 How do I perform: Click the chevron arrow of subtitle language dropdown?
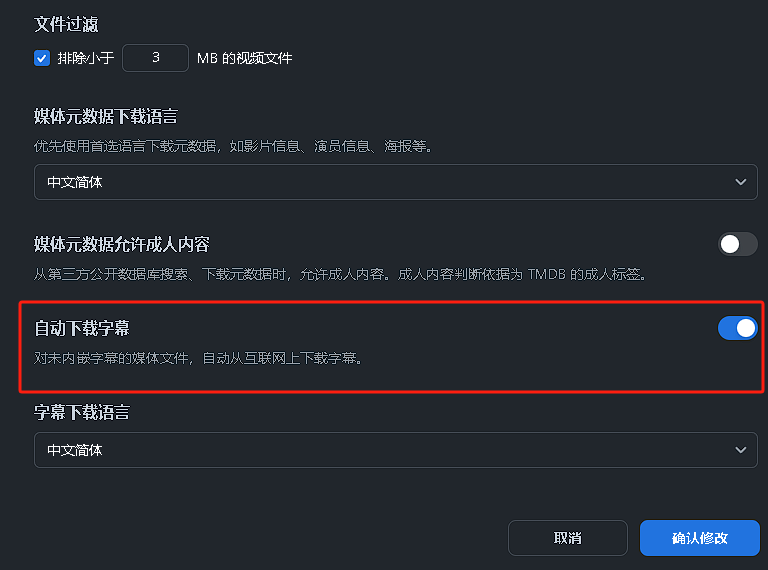click(x=740, y=450)
